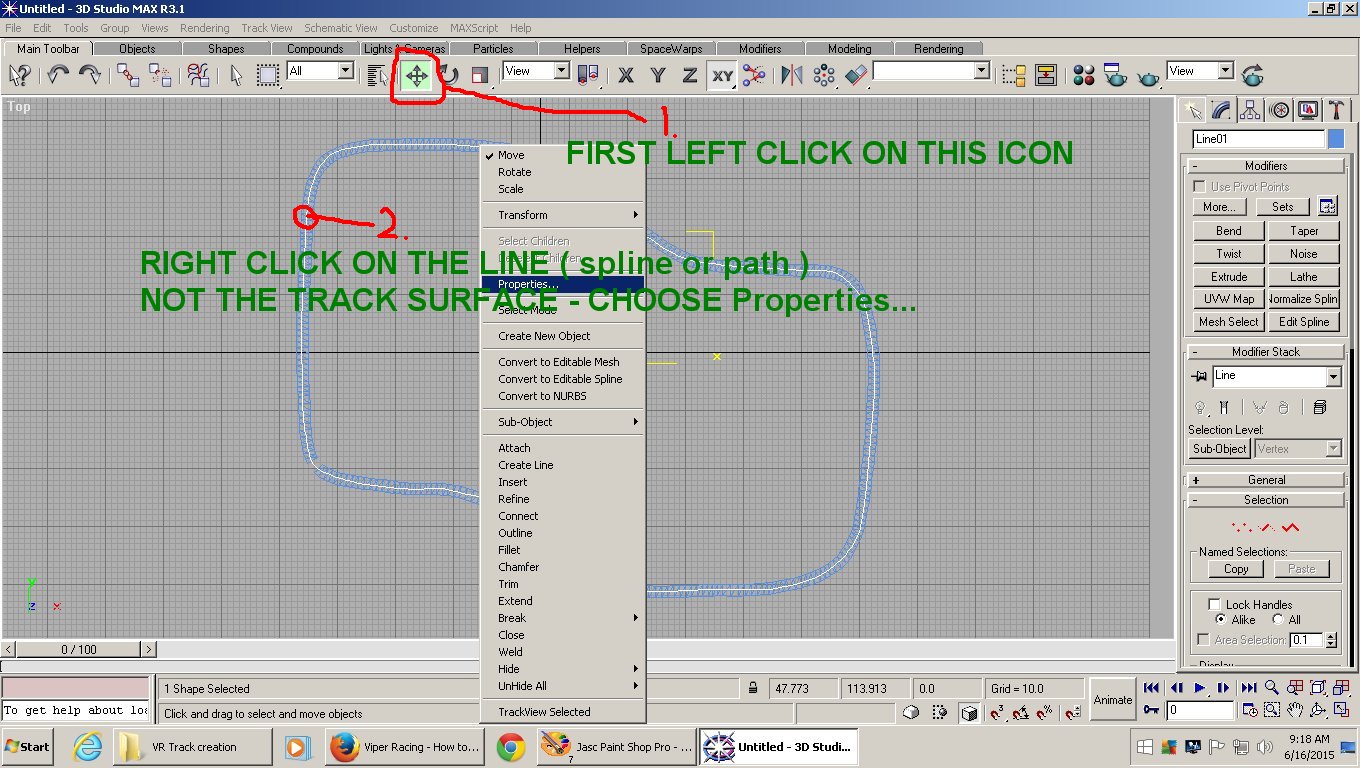Screen dimensions: 1360x768
Task: Click the Line01 object name field
Action: pyautogui.click(x=1258, y=139)
